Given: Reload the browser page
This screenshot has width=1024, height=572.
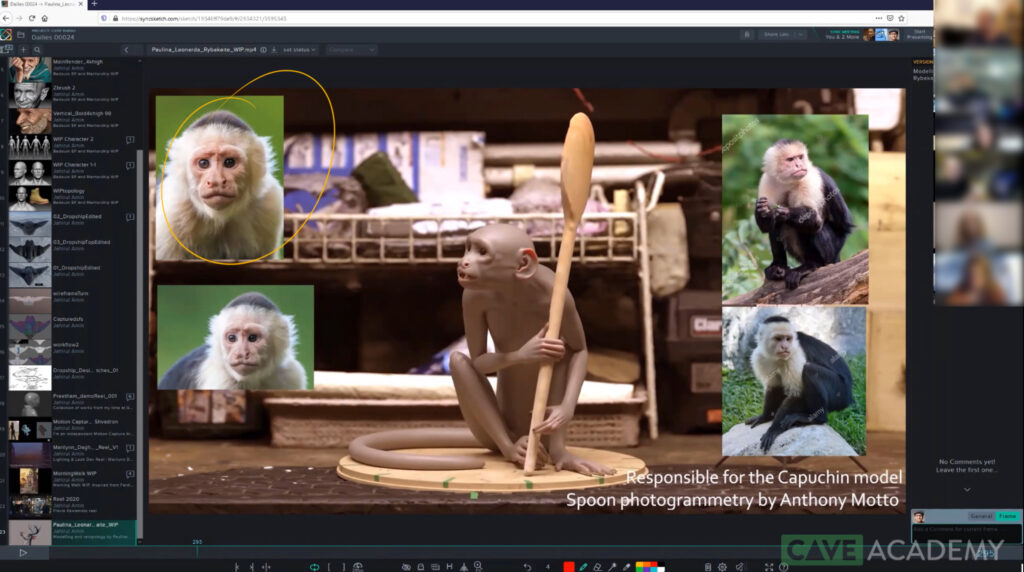Looking at the screenshot, I should 31,18.
